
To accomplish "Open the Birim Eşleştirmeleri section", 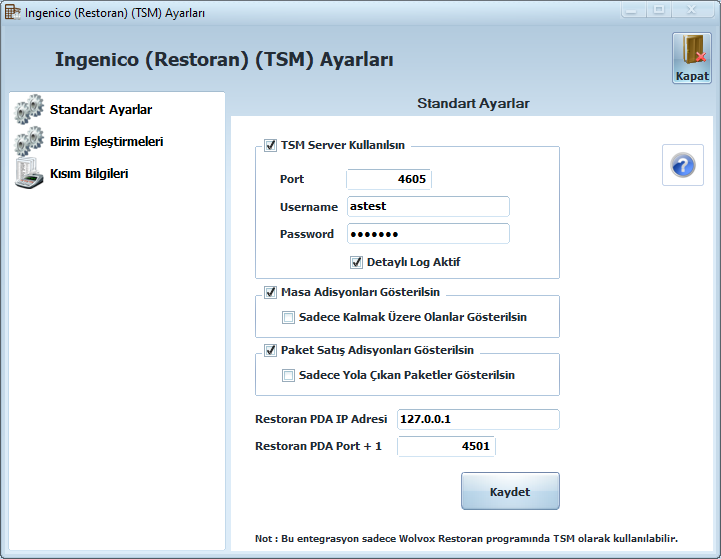I will pos(106,142).
